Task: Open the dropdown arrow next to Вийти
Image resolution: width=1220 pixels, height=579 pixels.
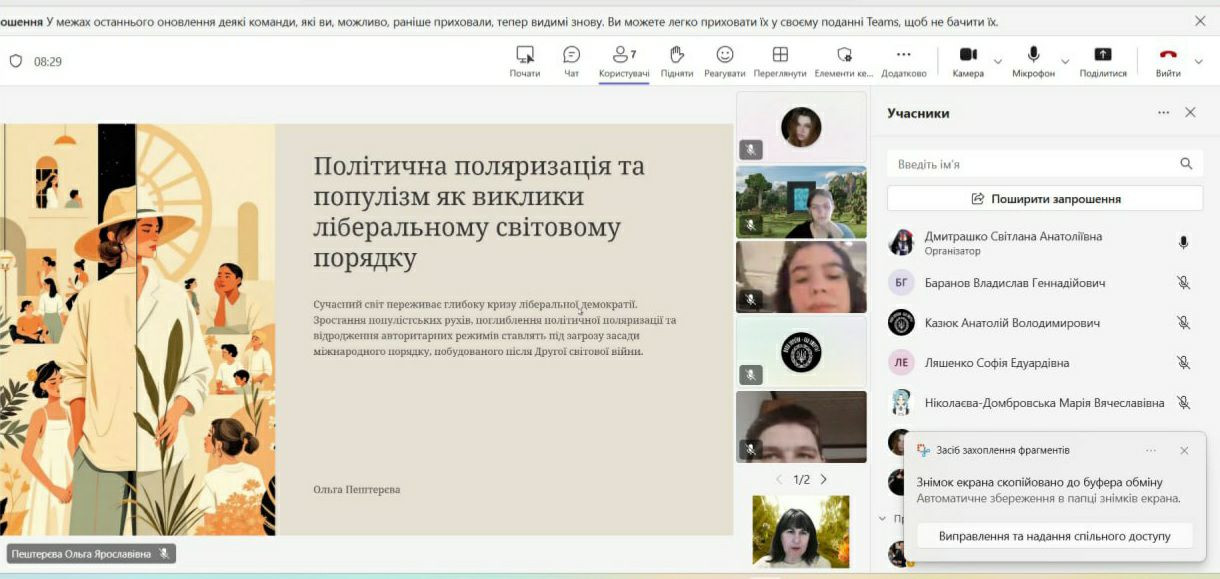Action: (x=1199, y=62)
